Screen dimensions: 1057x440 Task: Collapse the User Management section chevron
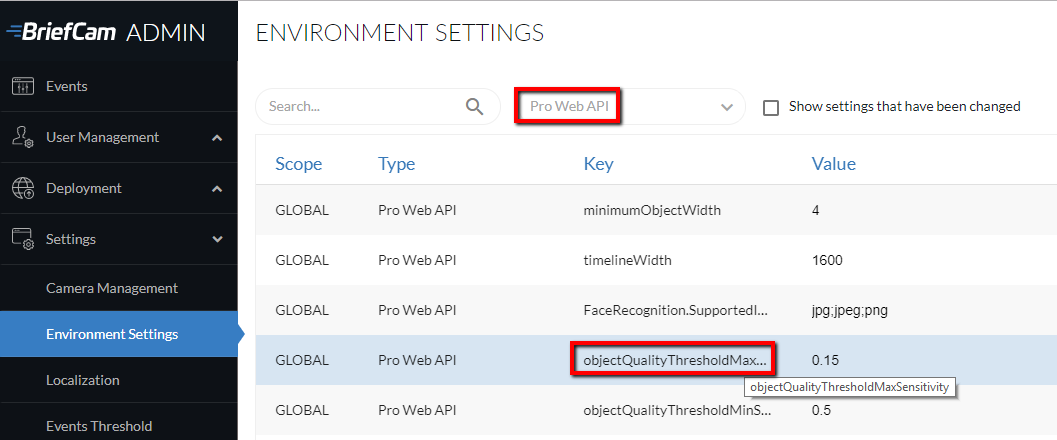point(217,137)
